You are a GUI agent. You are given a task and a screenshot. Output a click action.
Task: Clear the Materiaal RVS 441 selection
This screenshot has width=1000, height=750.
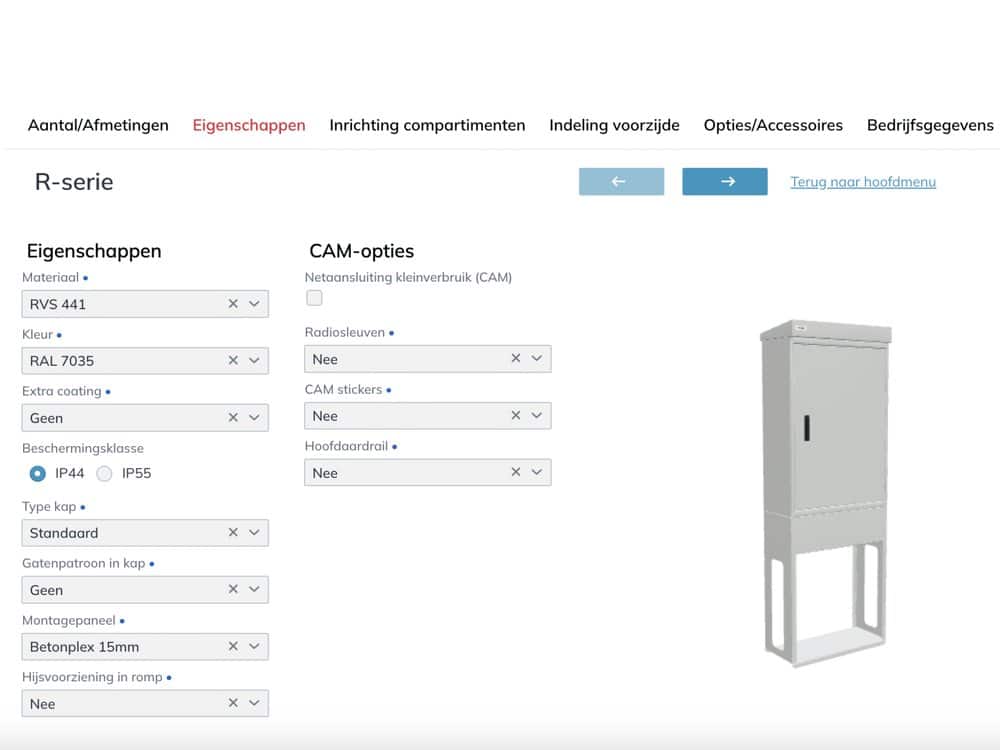coord(233,304)
